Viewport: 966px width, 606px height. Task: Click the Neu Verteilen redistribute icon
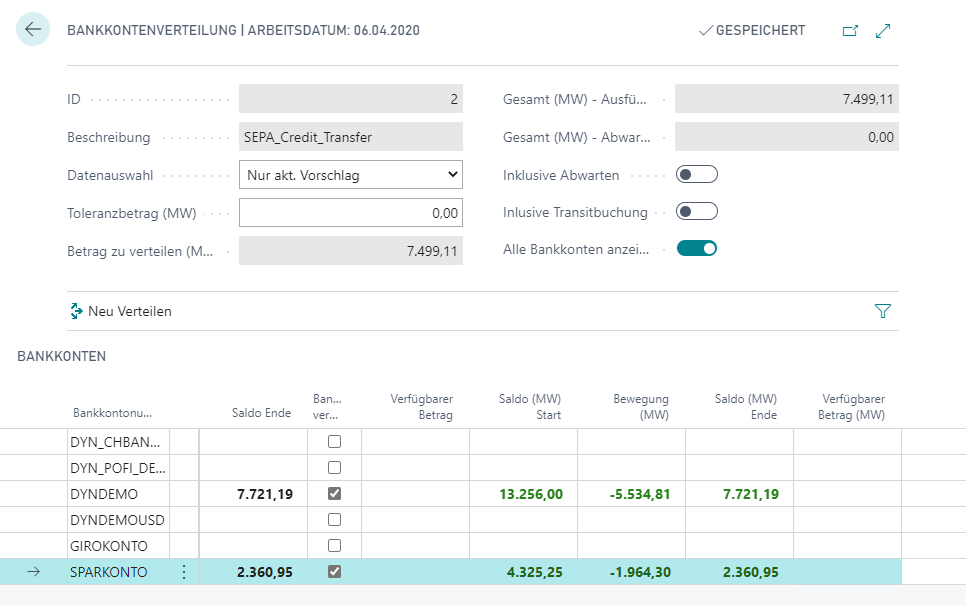pos(76,311)
